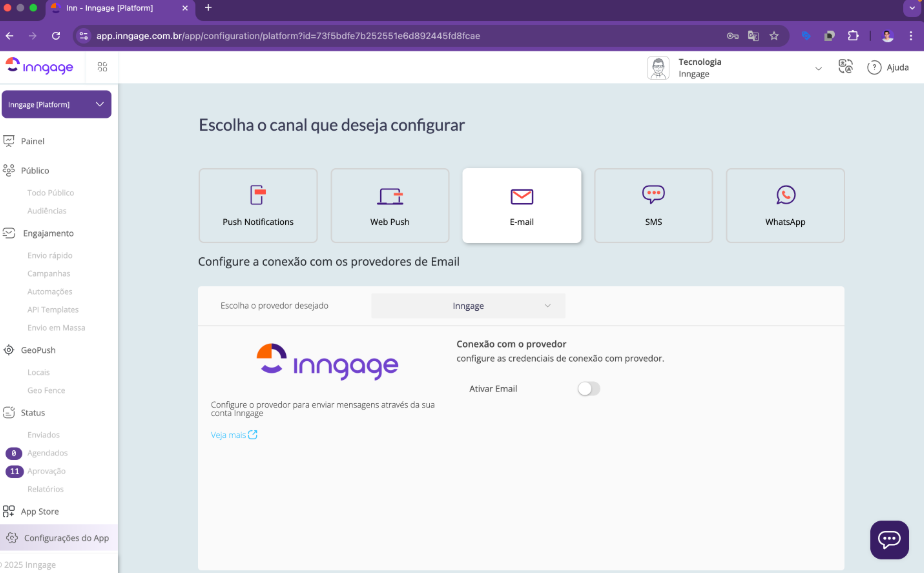This screenshot has height=573, width=924.
Task: Click the Ajuda question mark icon
Action: (x=874, y=68)
